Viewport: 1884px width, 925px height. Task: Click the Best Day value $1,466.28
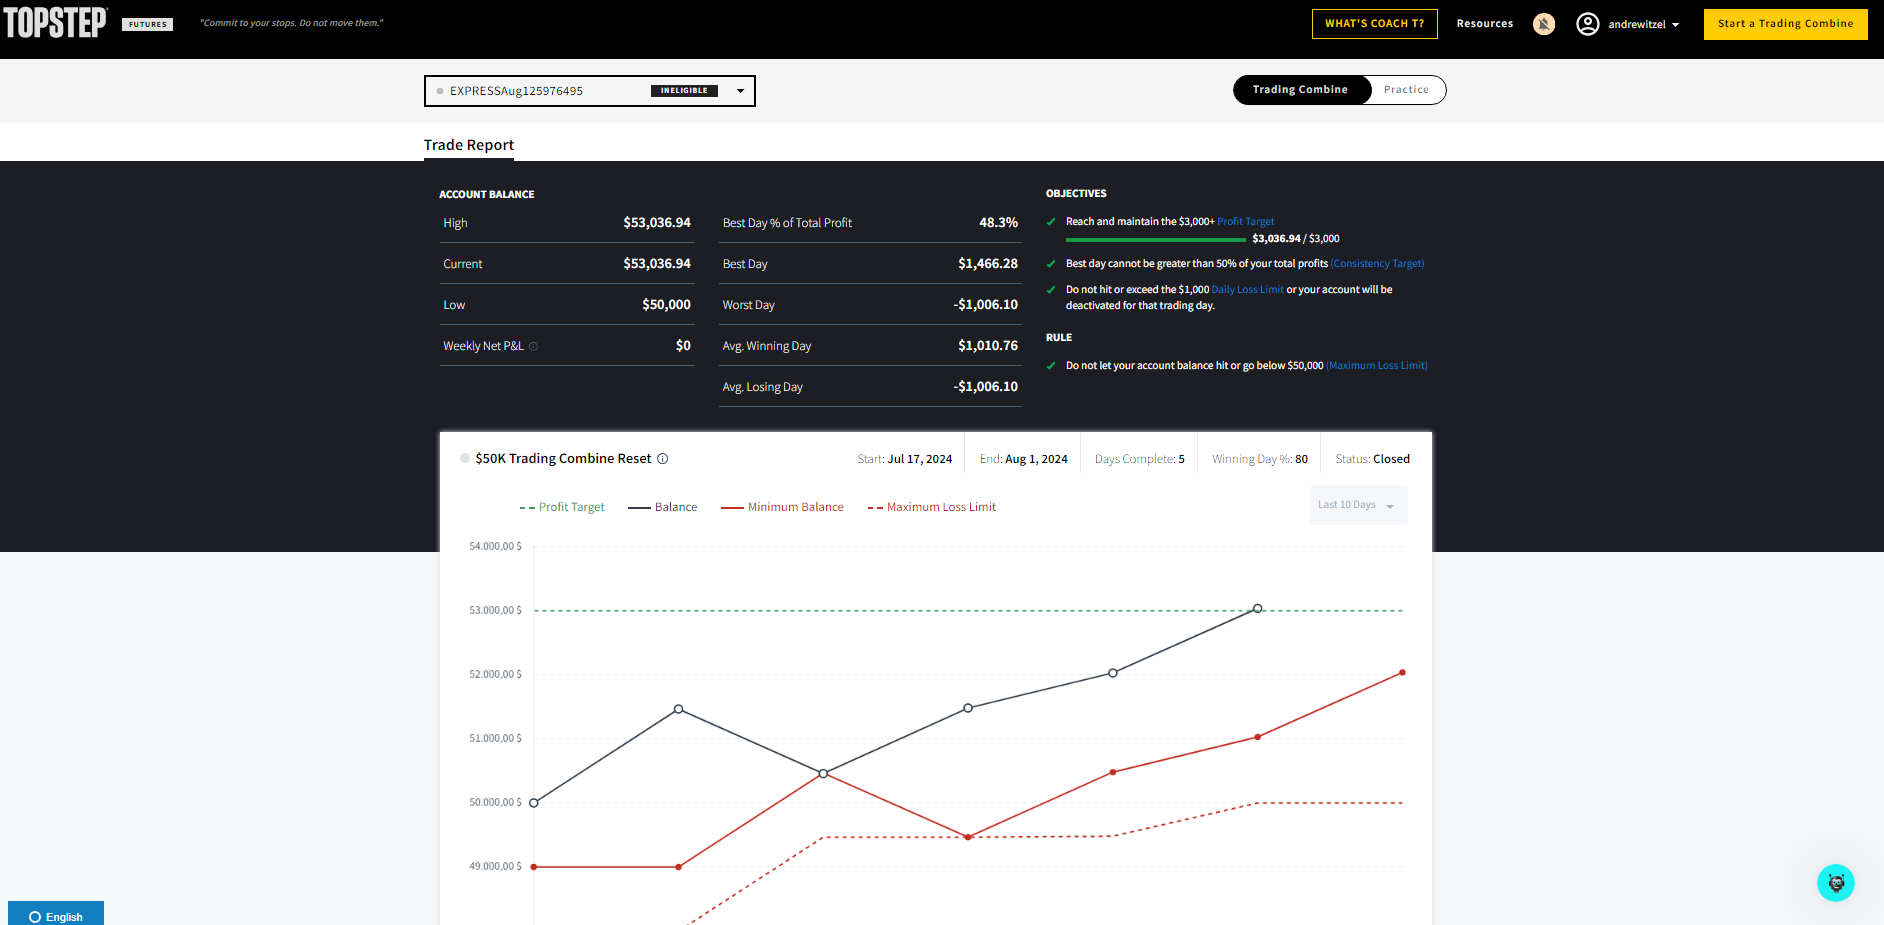pos(988,264)
